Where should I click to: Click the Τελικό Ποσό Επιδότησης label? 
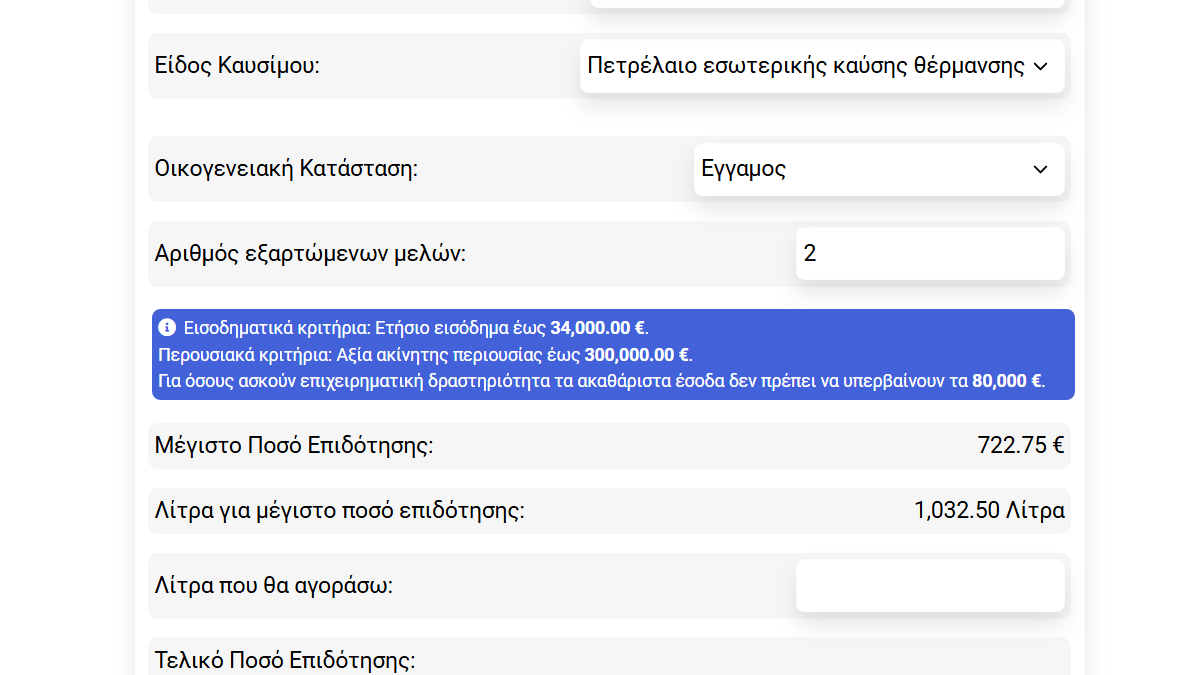click(x=285, y=660)
